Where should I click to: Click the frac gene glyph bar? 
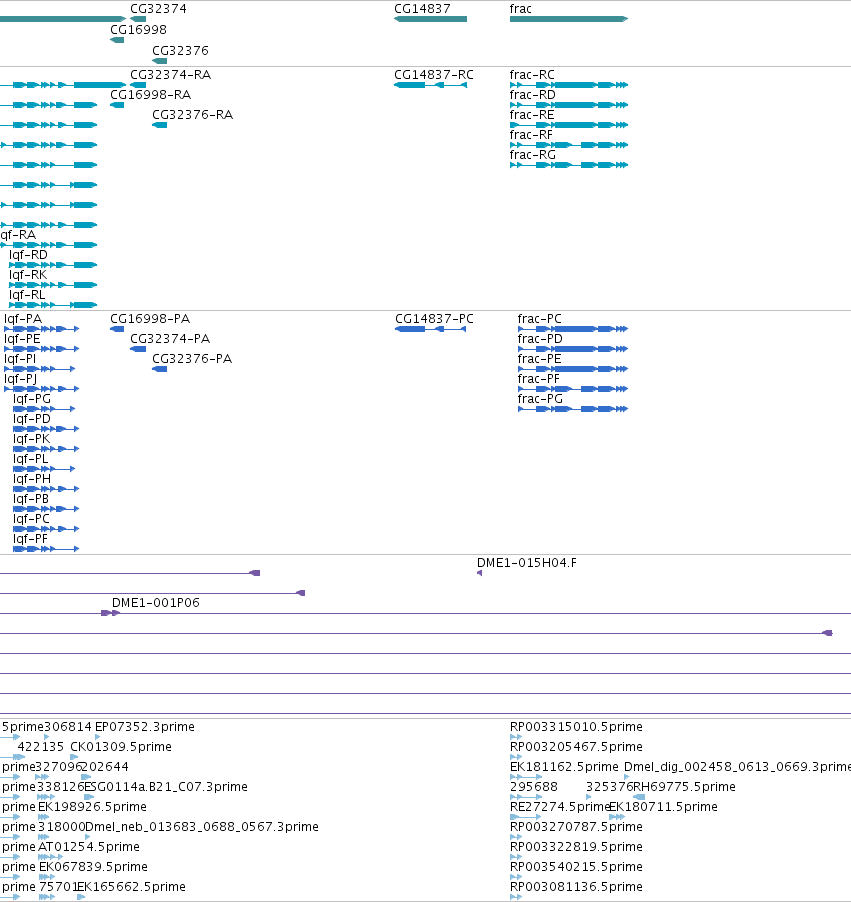568,19
